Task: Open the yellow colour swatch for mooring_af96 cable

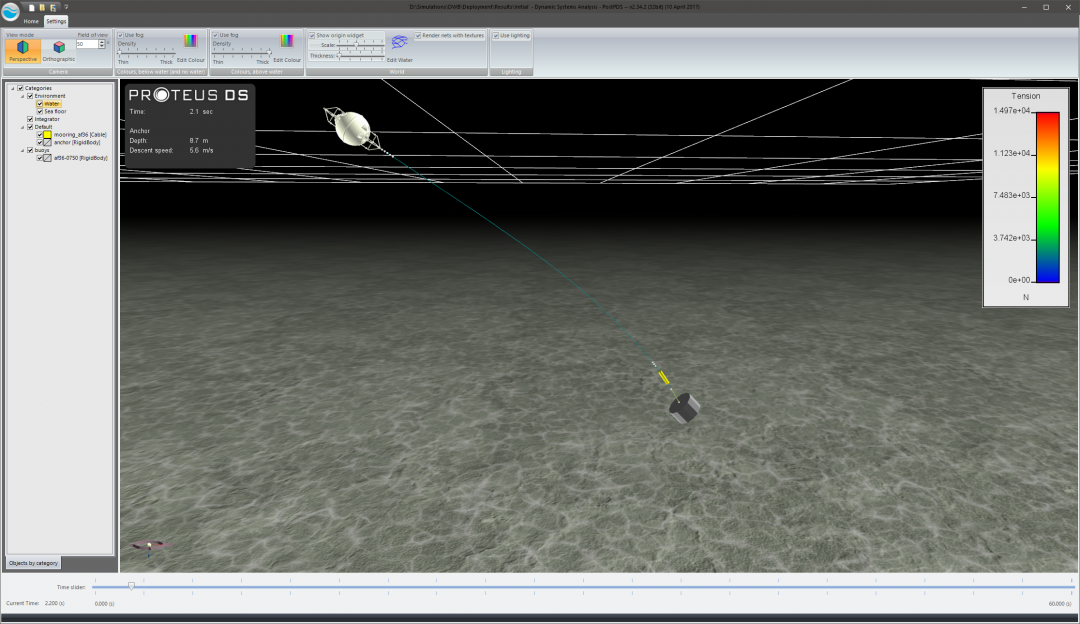Action: tap(47, 135)
